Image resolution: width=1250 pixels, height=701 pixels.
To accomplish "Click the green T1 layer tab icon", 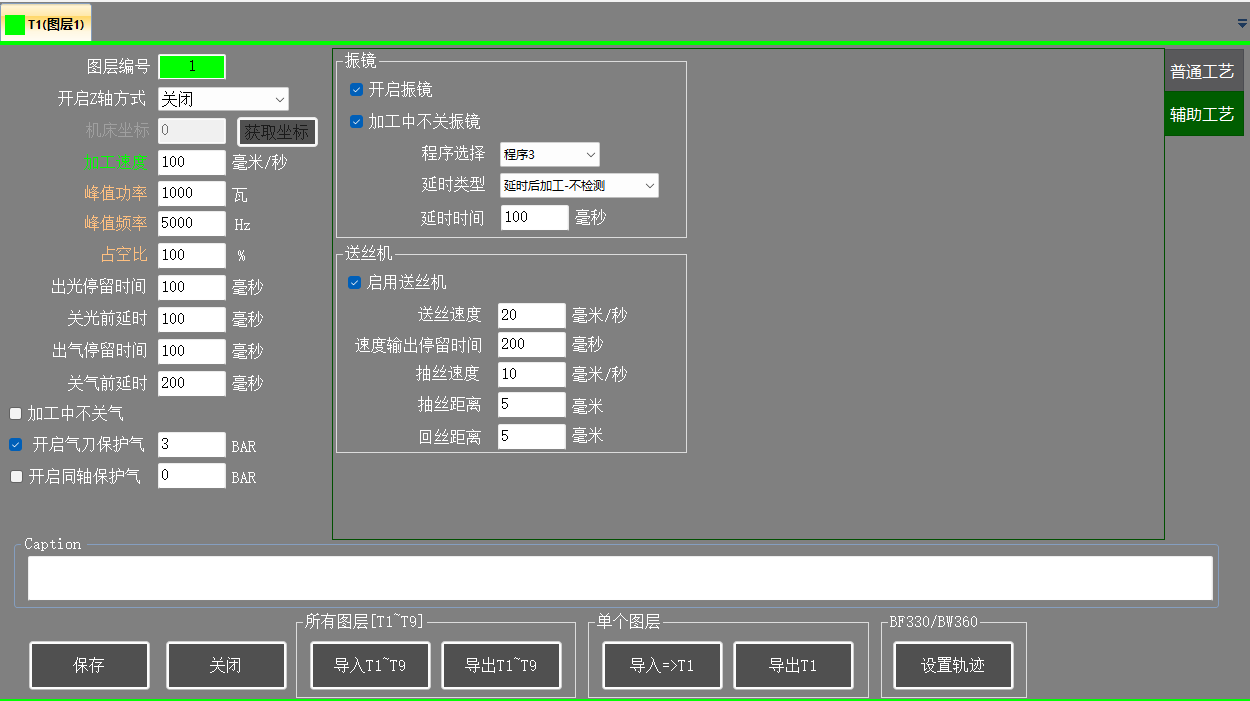I will pyautogui.click(x=15, y=25).
